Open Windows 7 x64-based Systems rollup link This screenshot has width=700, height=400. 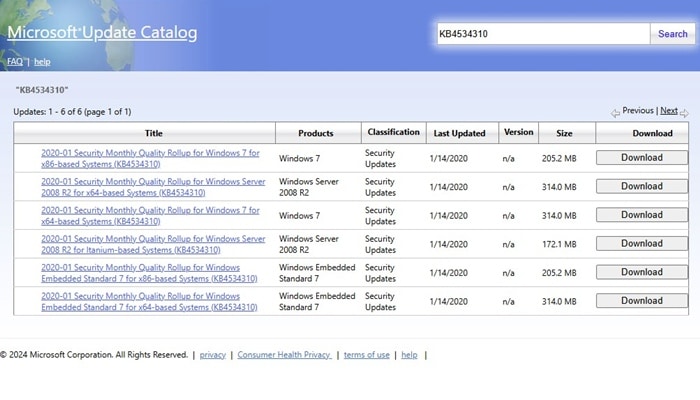150,216
